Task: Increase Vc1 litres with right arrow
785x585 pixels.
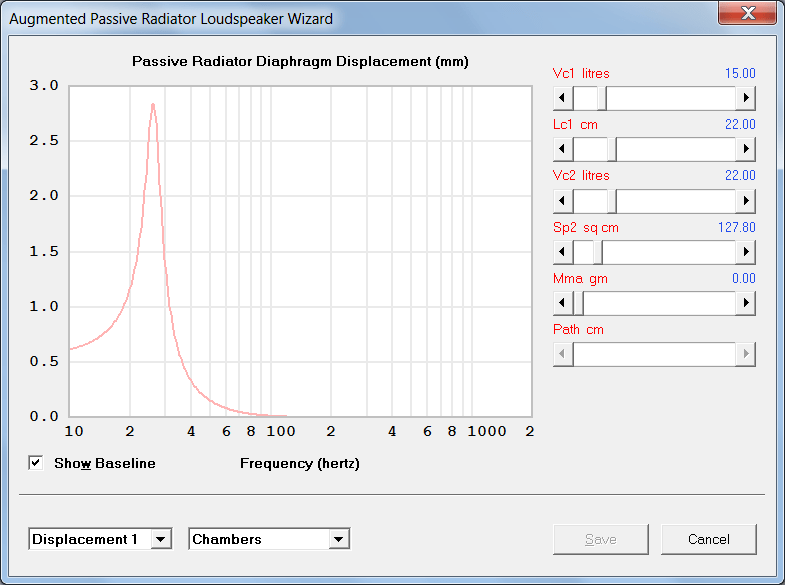Action: coord(745,98)
